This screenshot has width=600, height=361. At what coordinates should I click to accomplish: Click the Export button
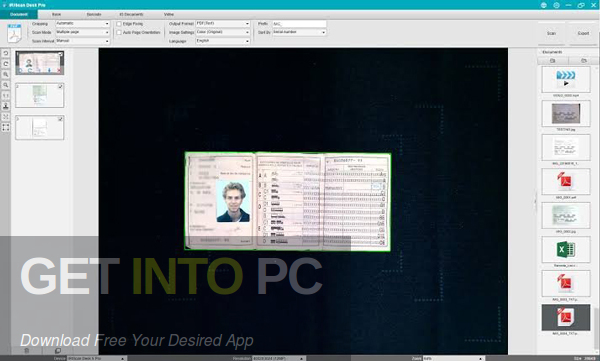(x=583, y=33)
